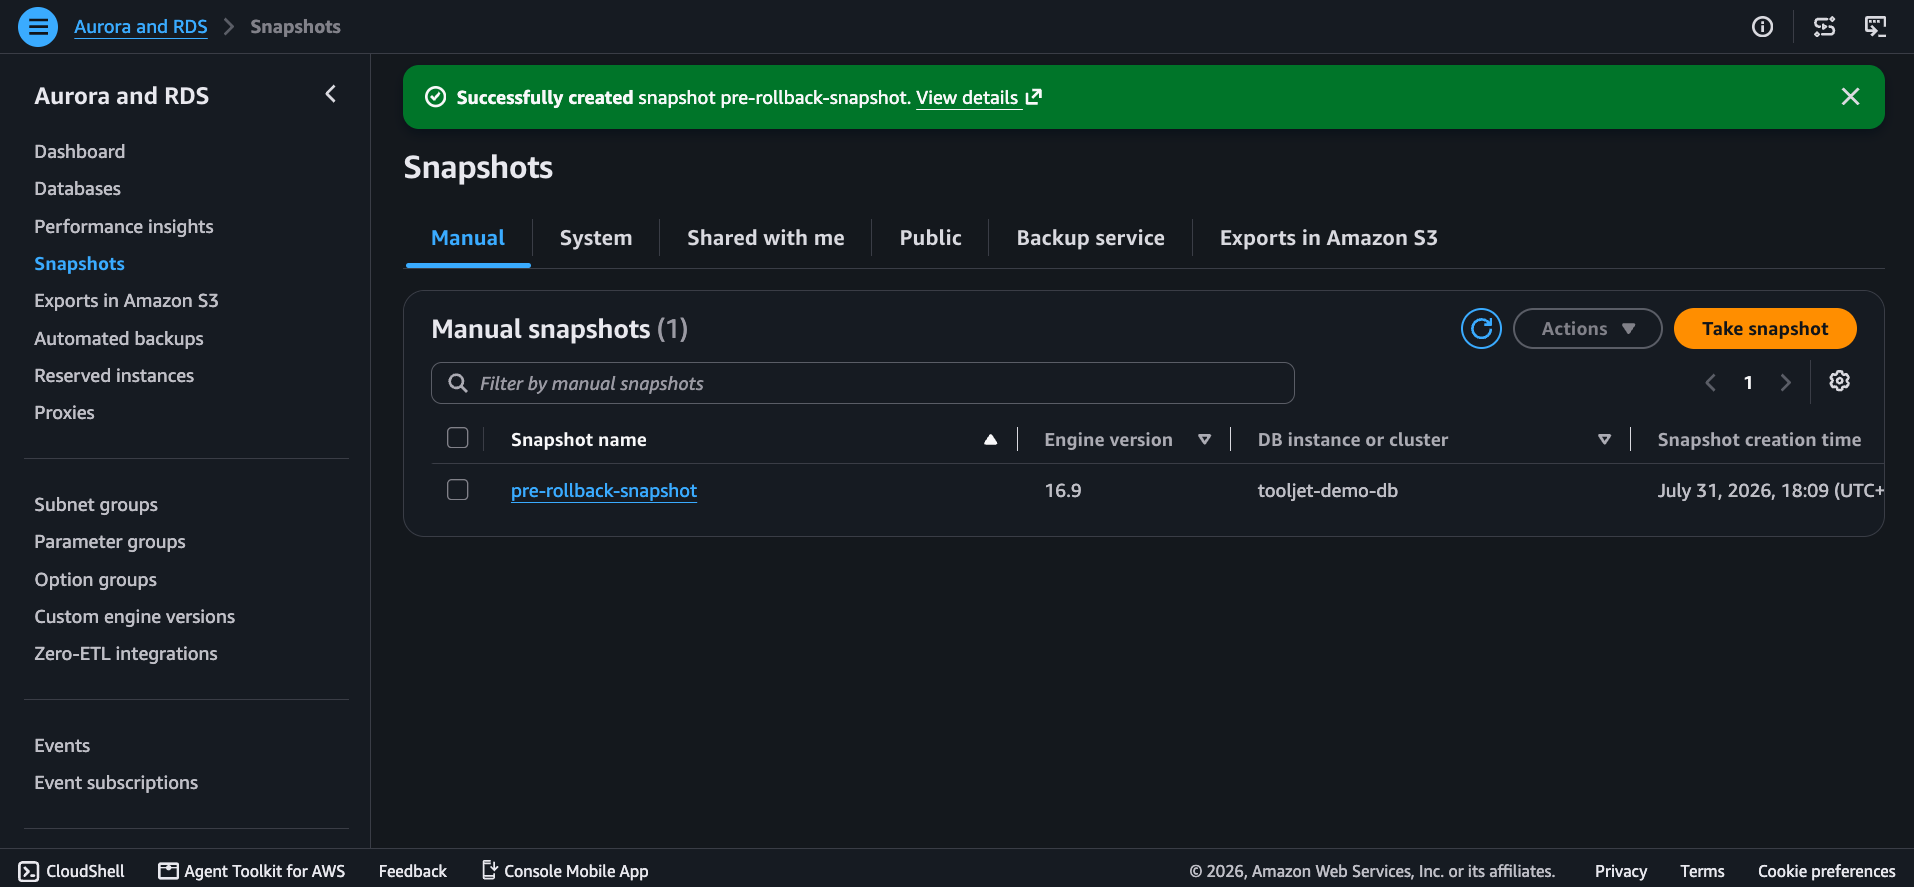Open Performance insights in the sidebar
The width and height of the screenshot is (1914, 887).
[x=124, y=226]
